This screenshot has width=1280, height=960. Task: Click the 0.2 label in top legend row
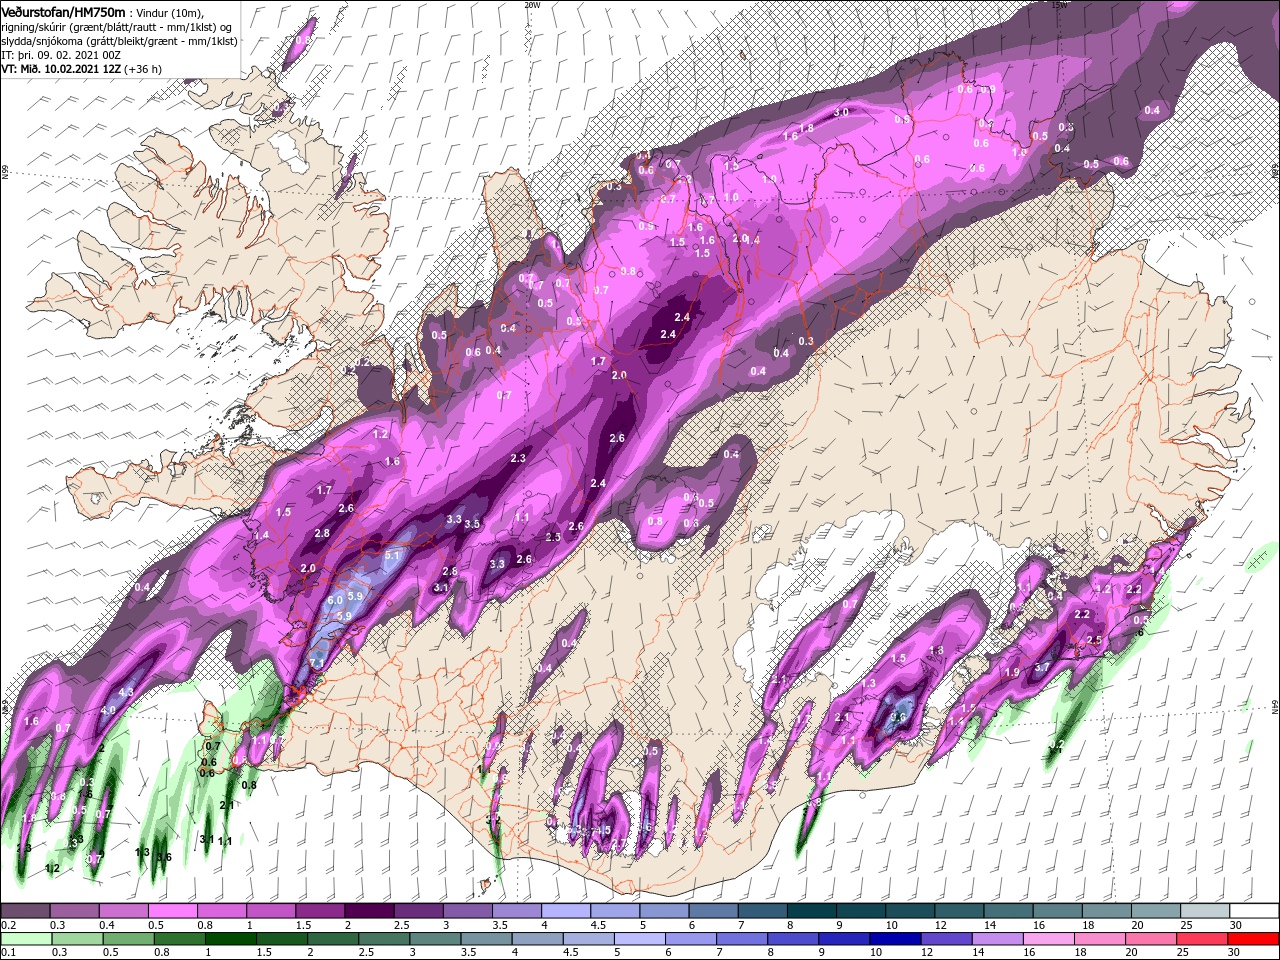tap(8, 925)
